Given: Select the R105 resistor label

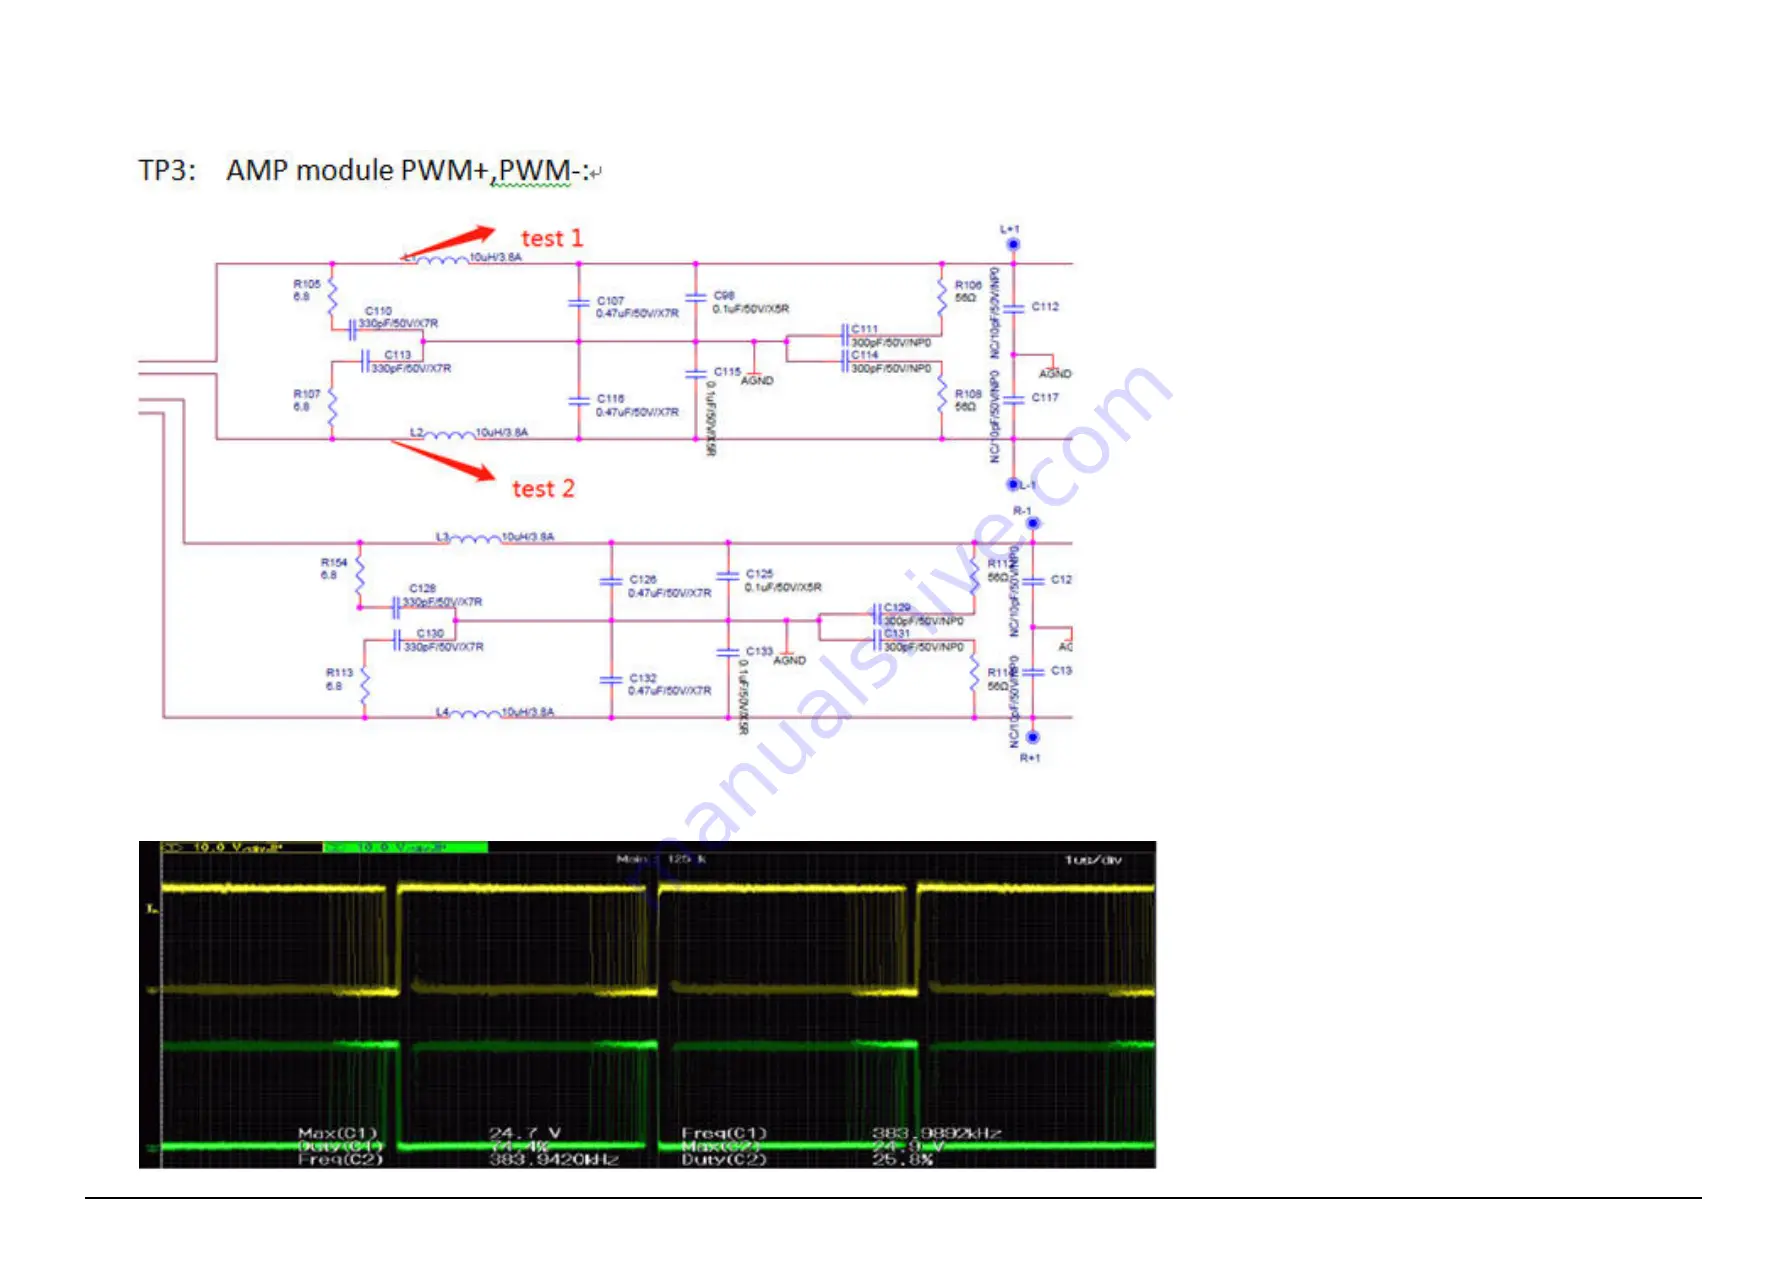Looking at the screenshot, I should tap(307, 284).
